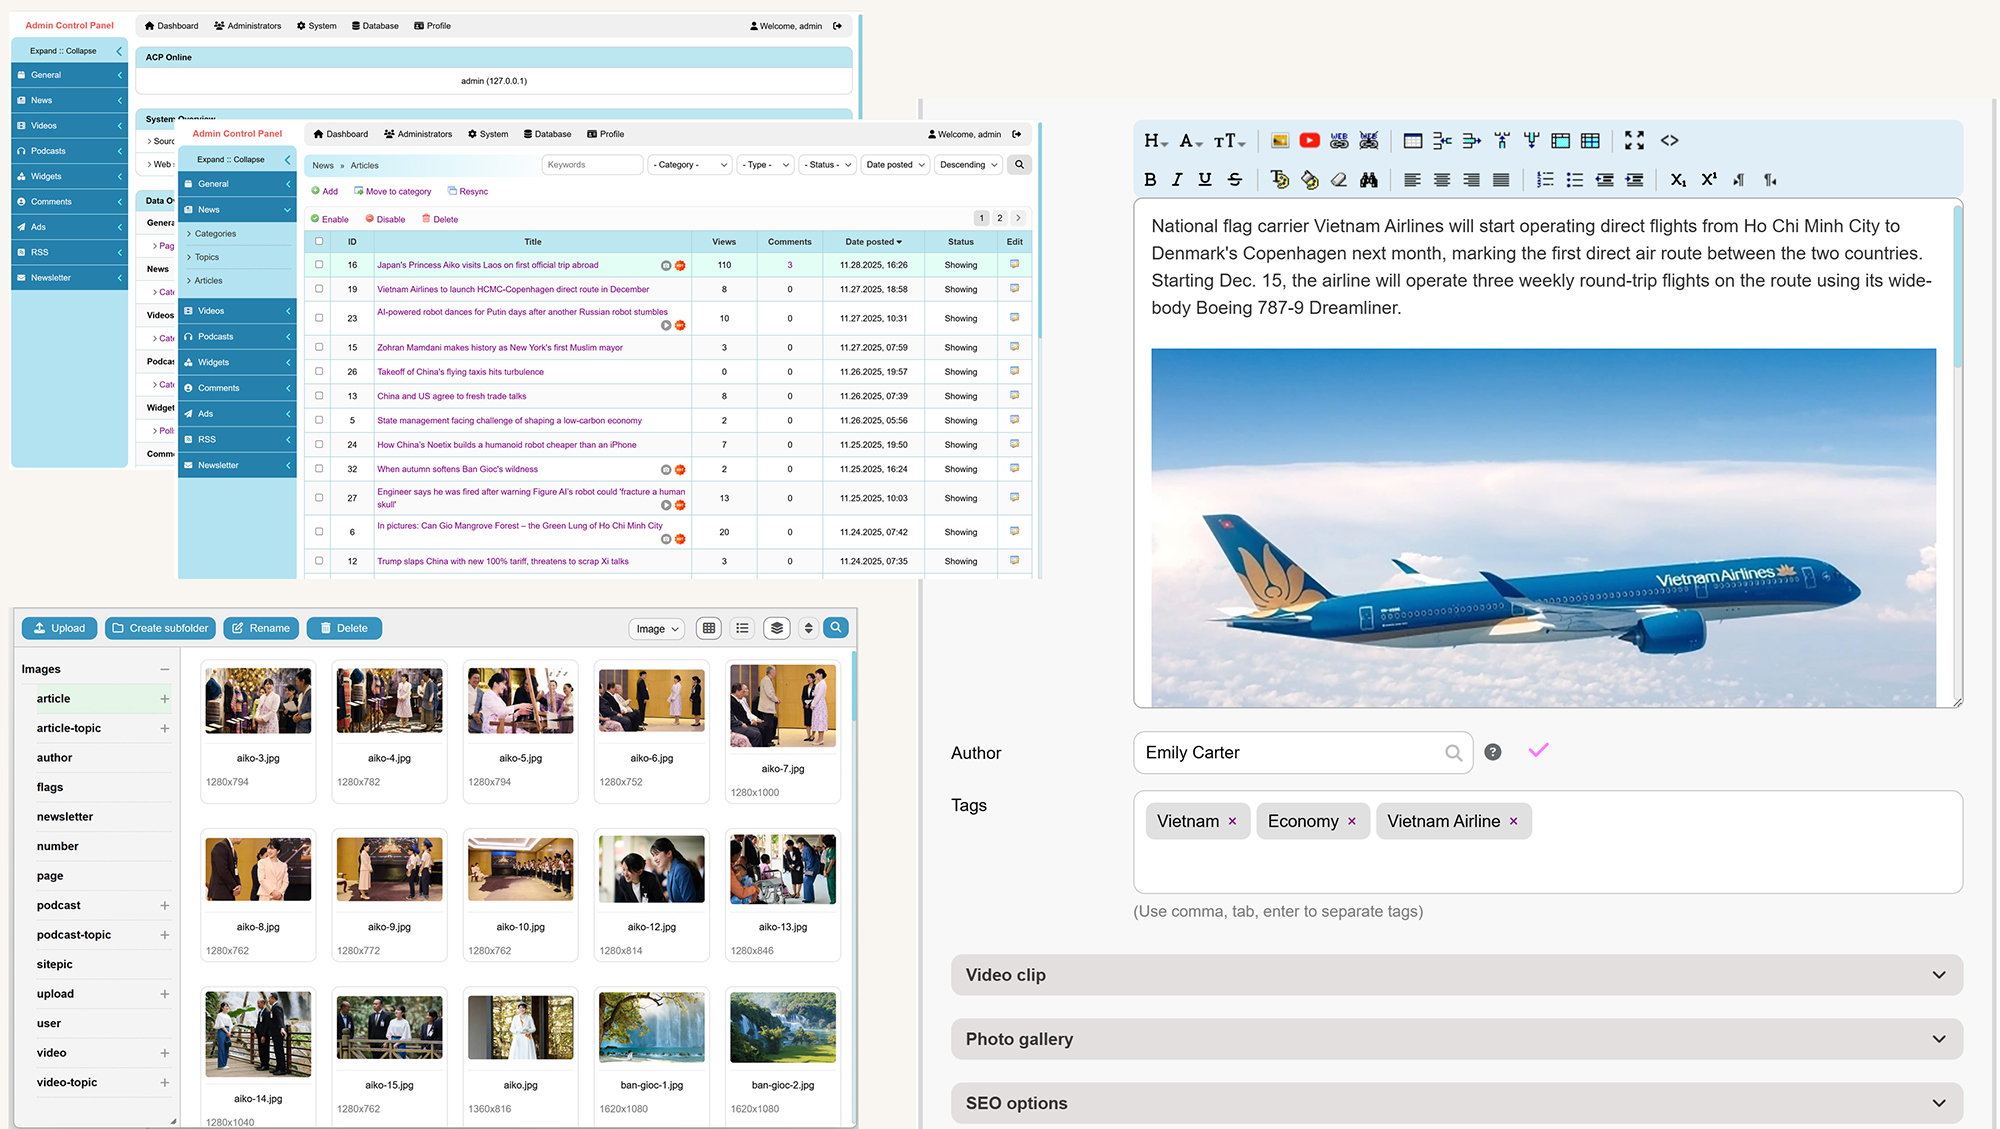
Task: Click the numbered list icon
Action: (x=1545, y=180)
